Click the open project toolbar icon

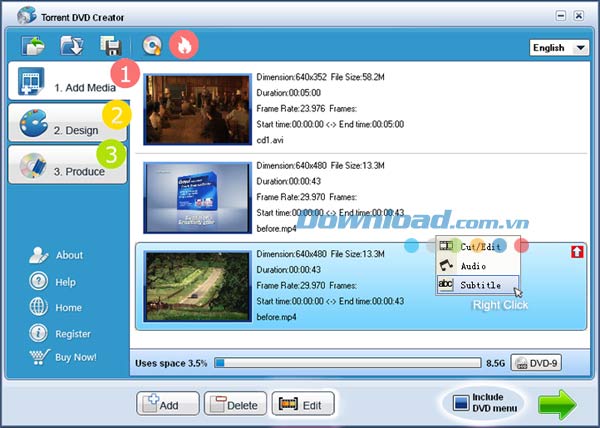[x=33, y=46]
